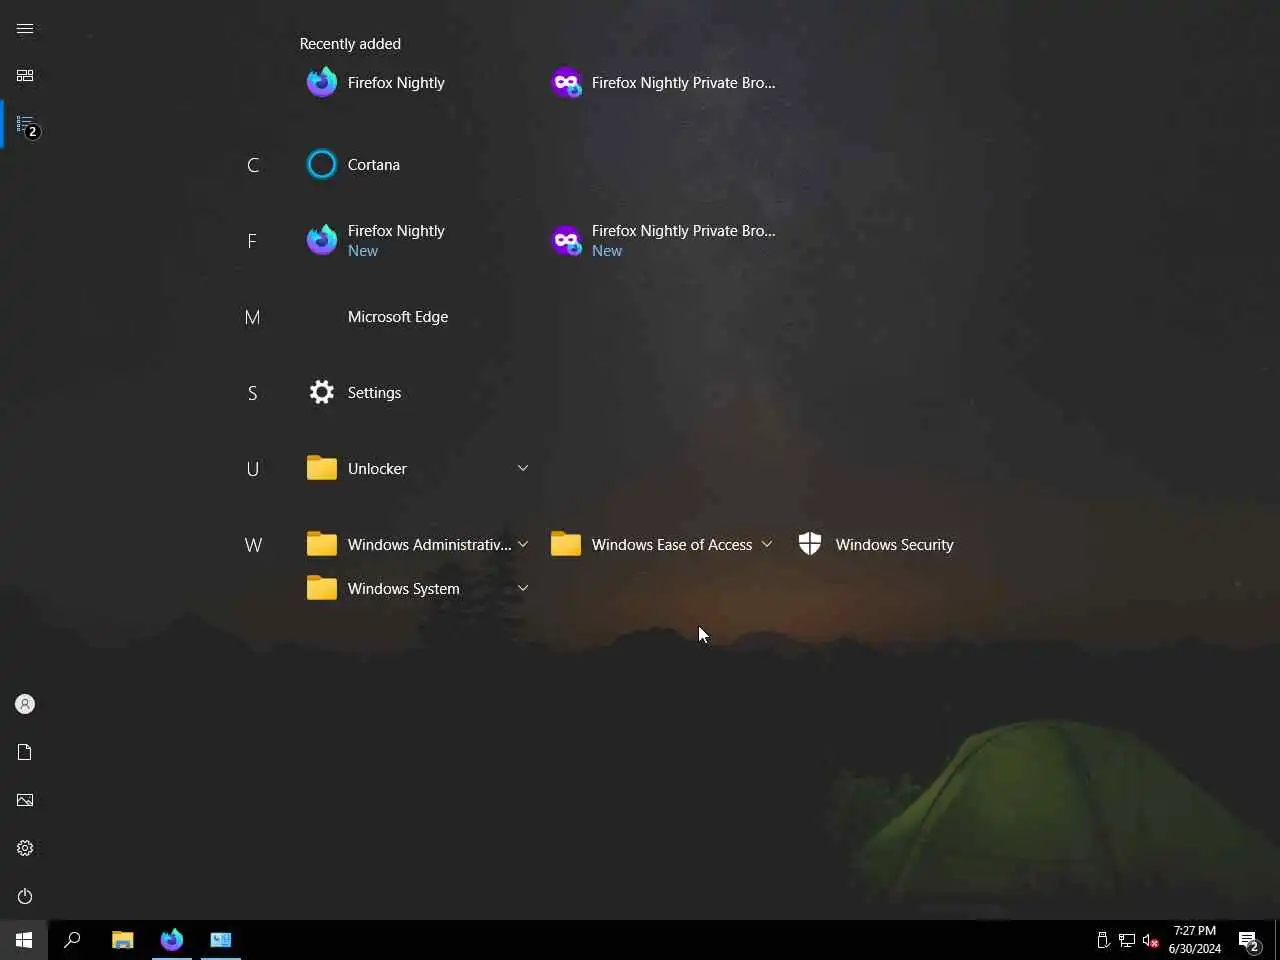1280x960 pixels.
Task: Click the letter U group header
Action: (253, 469)
